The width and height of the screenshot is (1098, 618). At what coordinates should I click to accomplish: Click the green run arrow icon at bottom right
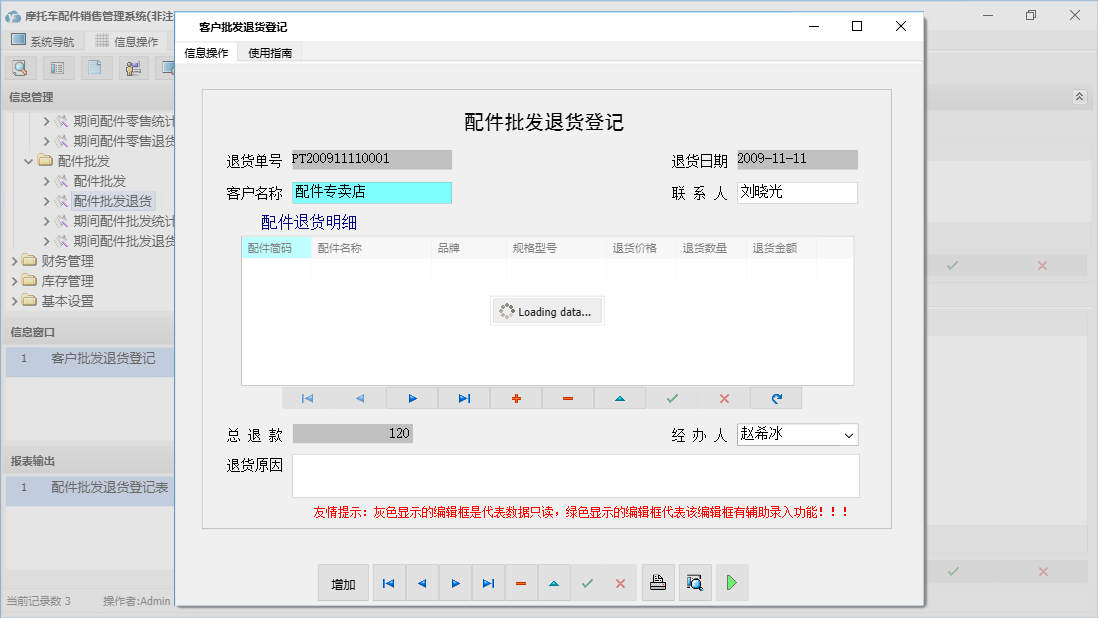pos(731,582)
